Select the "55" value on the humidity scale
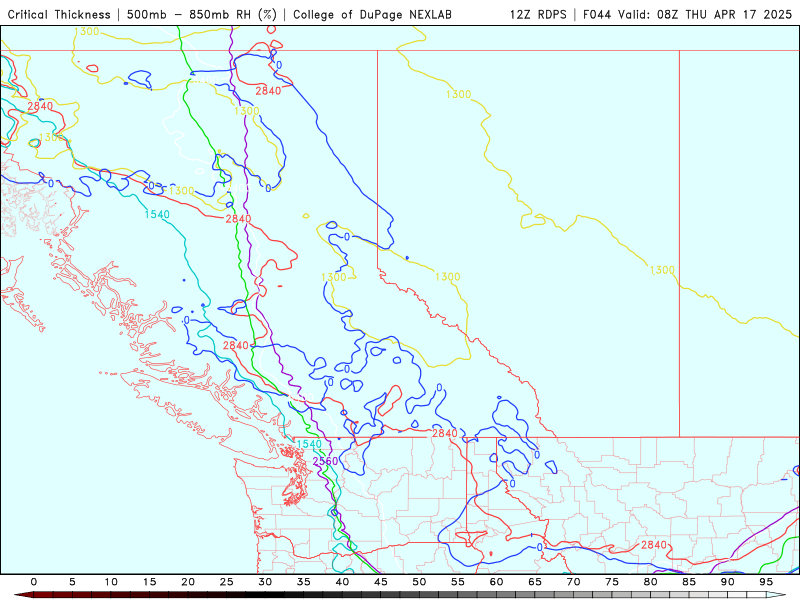 click(458, 582)
